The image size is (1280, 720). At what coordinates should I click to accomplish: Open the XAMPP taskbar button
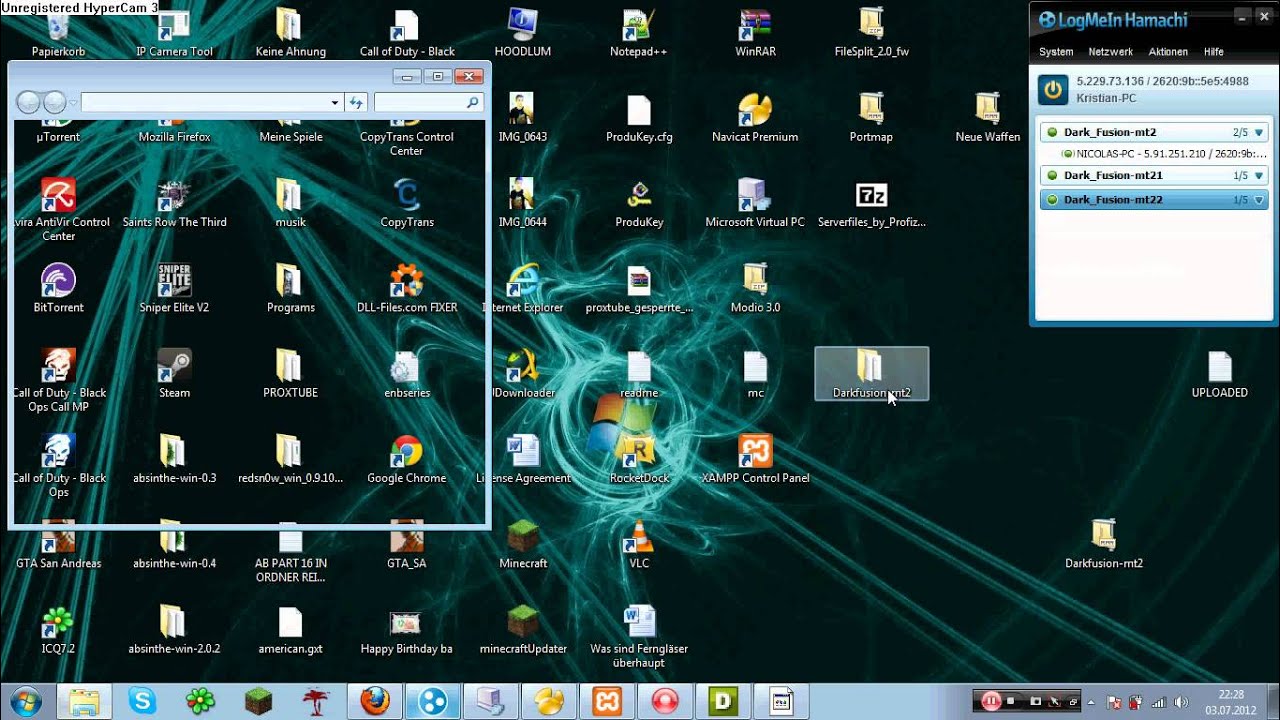click(x=607, y=701)
